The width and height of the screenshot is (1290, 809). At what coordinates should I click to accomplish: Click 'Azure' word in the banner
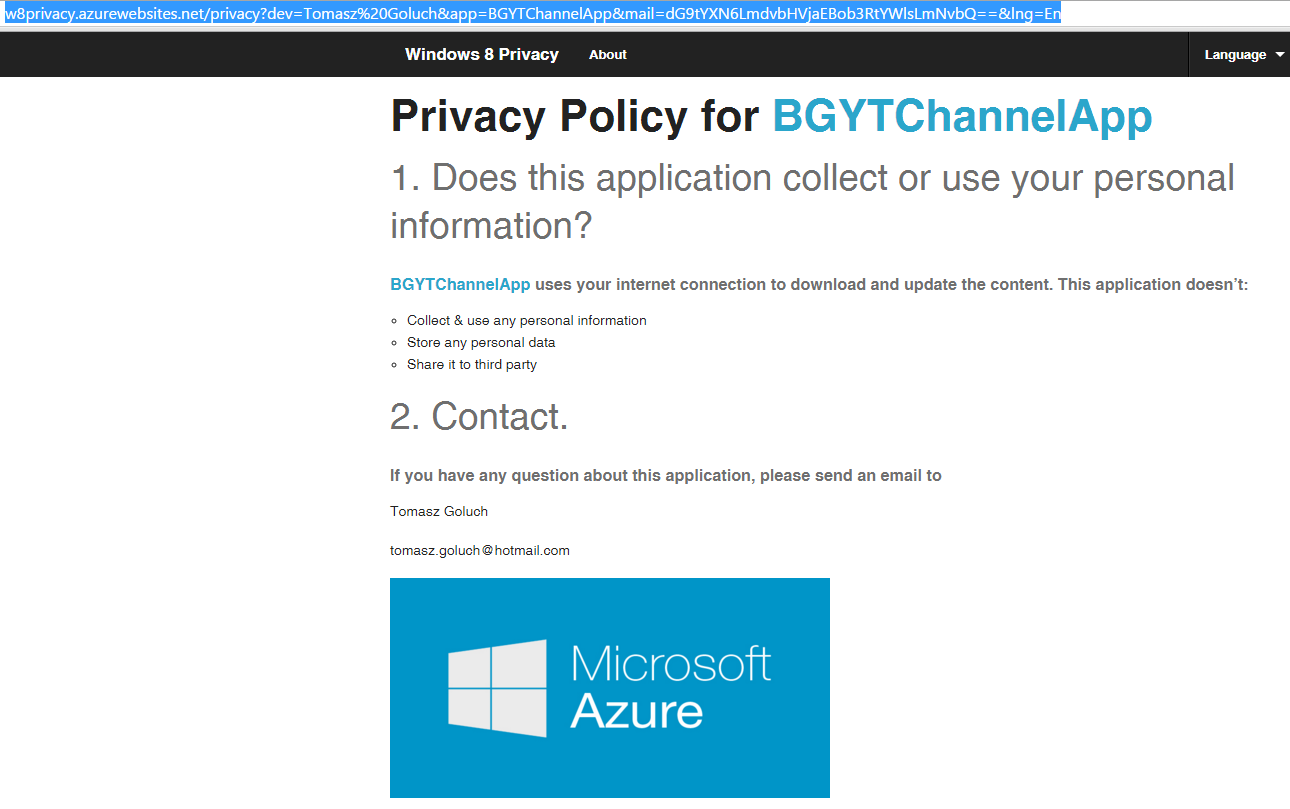[637, 711]
